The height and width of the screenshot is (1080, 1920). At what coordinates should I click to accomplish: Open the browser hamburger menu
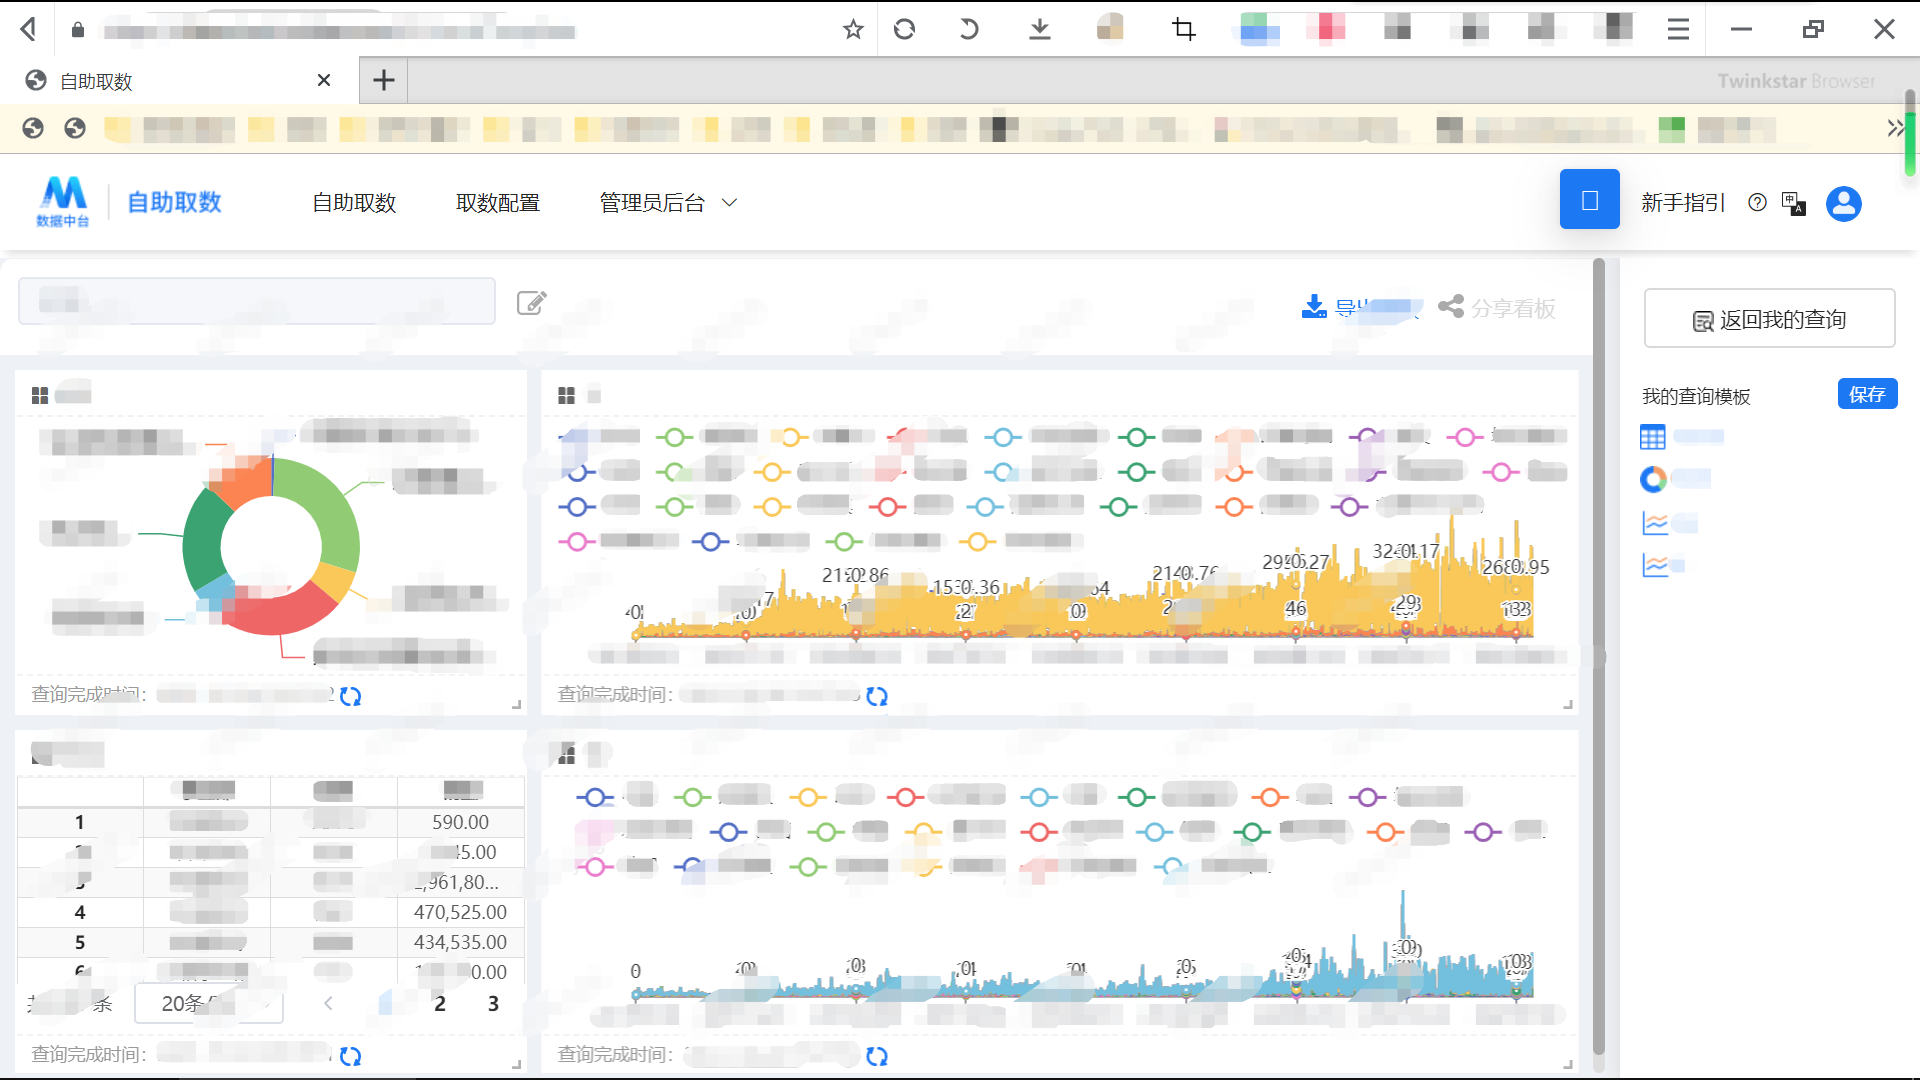click(1679, 30)
